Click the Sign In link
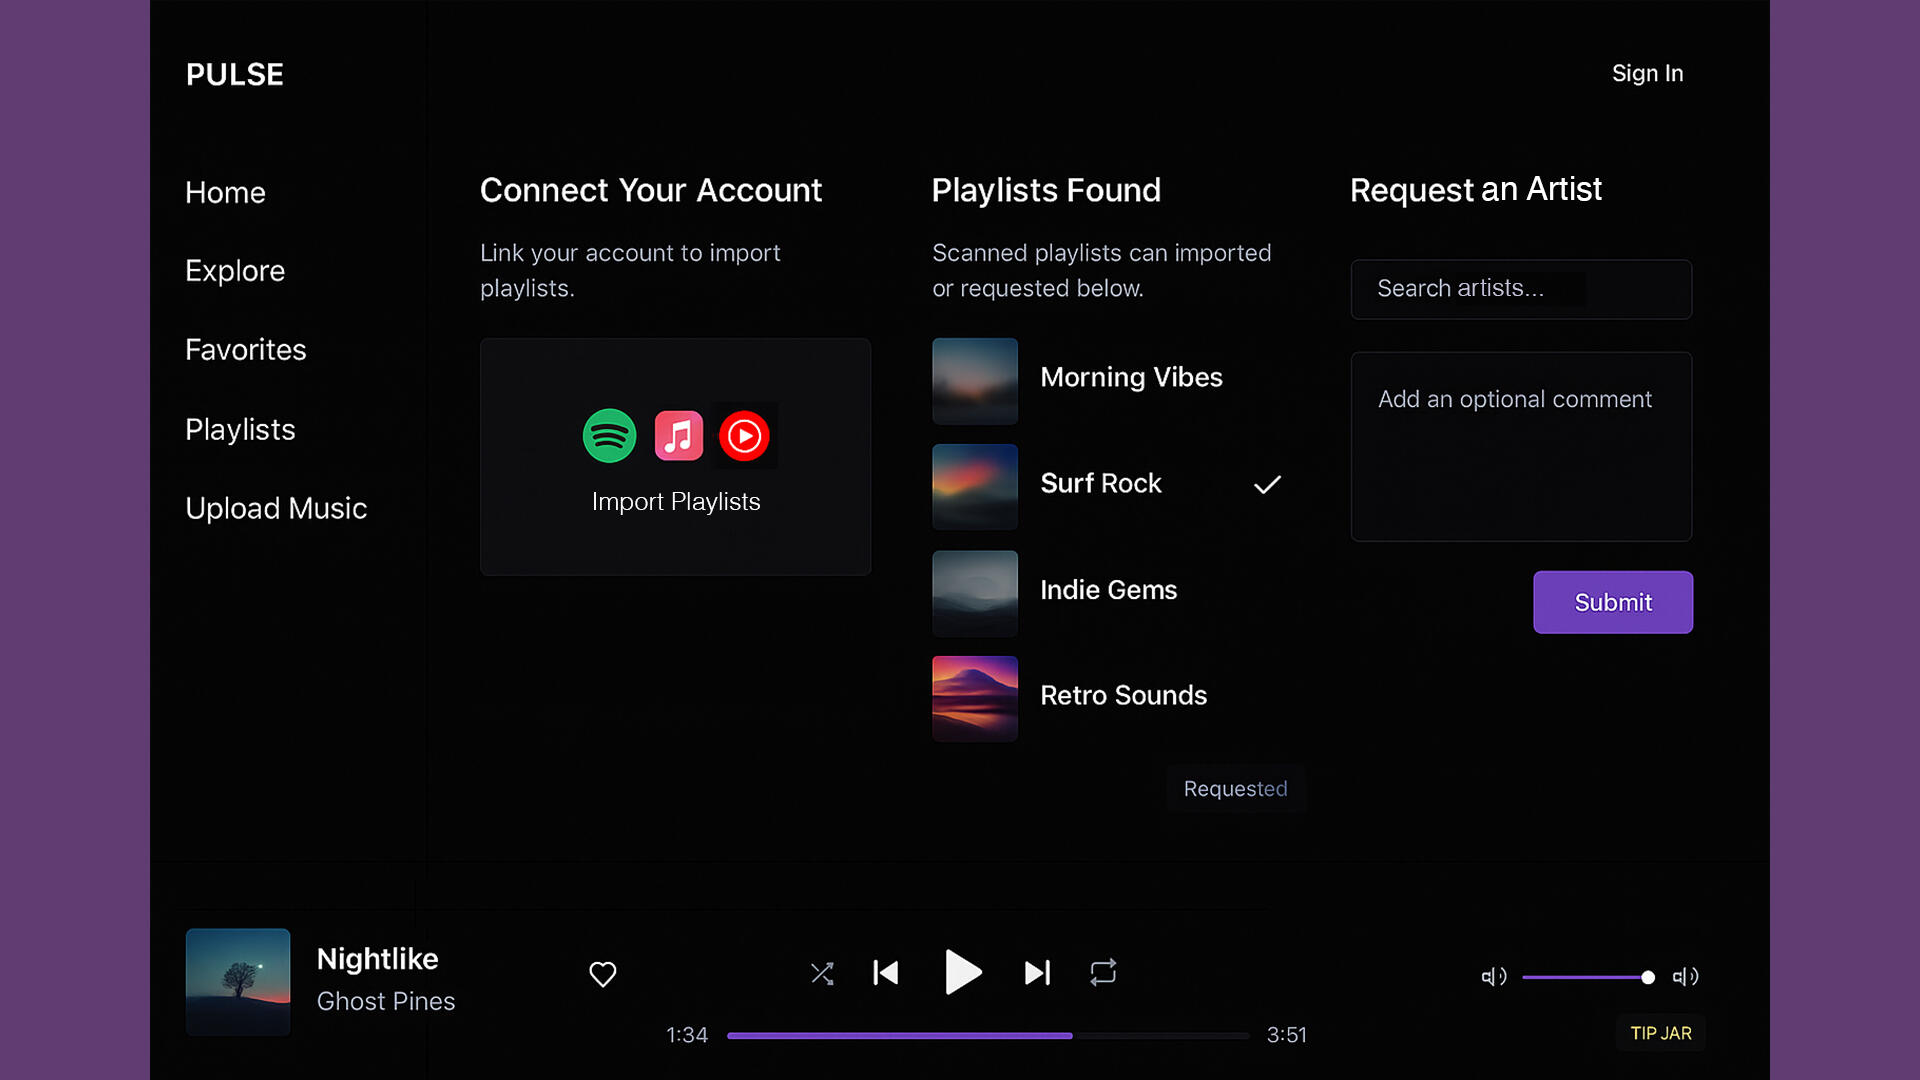 click(x=1647, y=74)
